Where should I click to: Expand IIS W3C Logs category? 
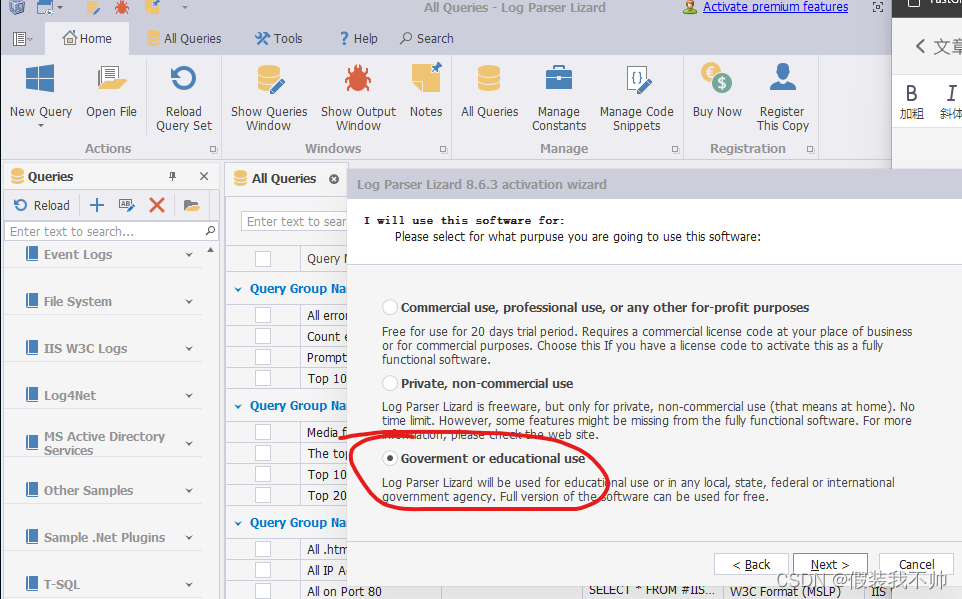click(189, 349)
